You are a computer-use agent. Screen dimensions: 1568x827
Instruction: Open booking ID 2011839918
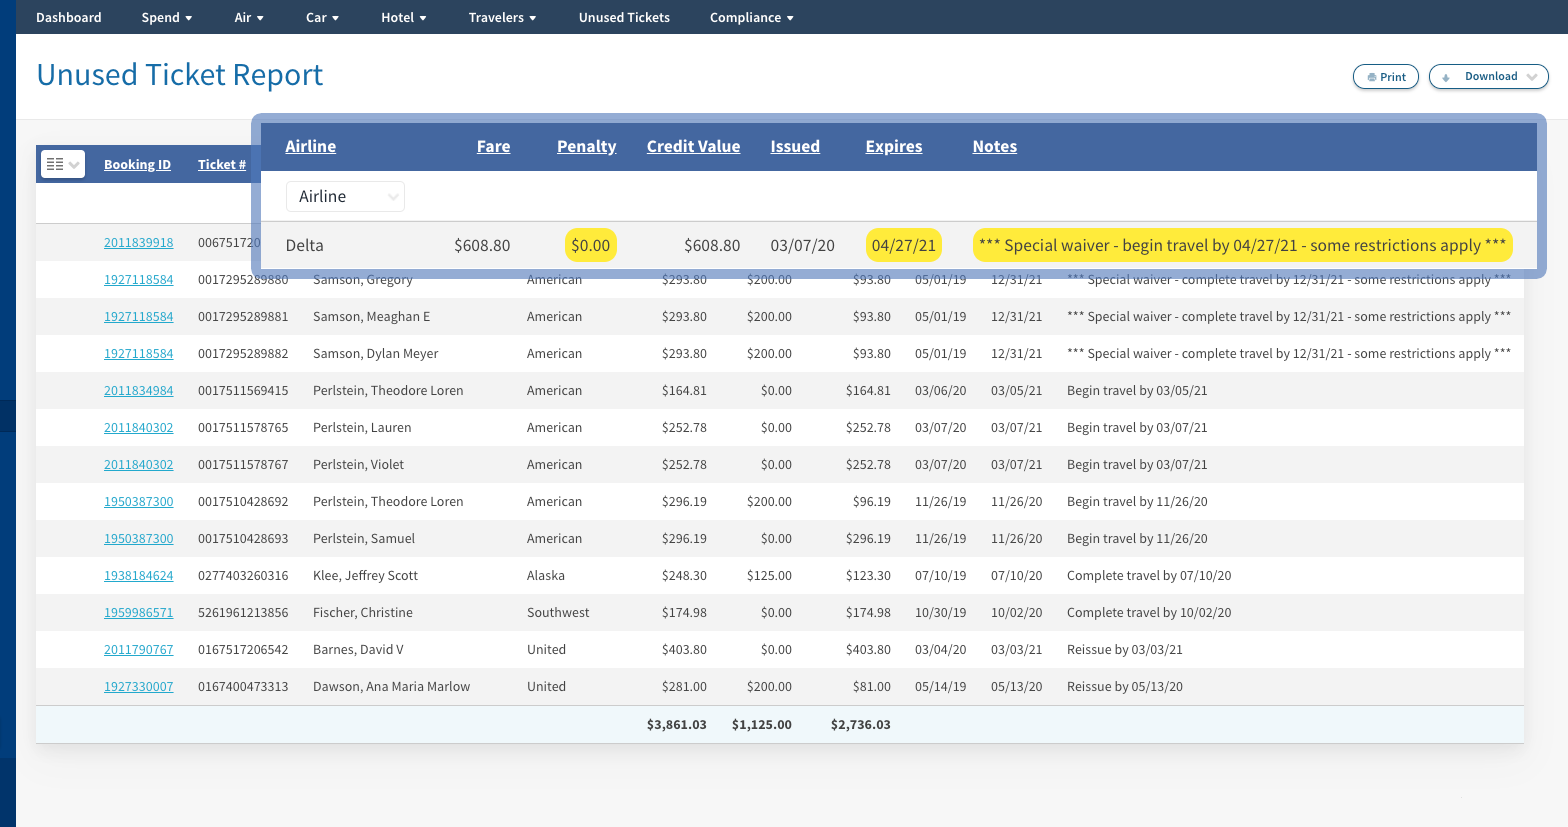pos(138,243)
